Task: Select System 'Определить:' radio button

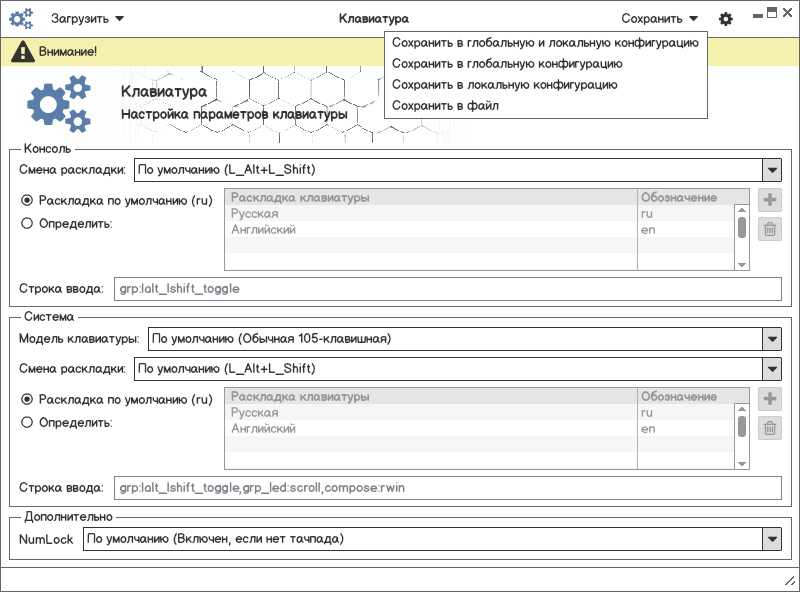Action: click(27, 422)
